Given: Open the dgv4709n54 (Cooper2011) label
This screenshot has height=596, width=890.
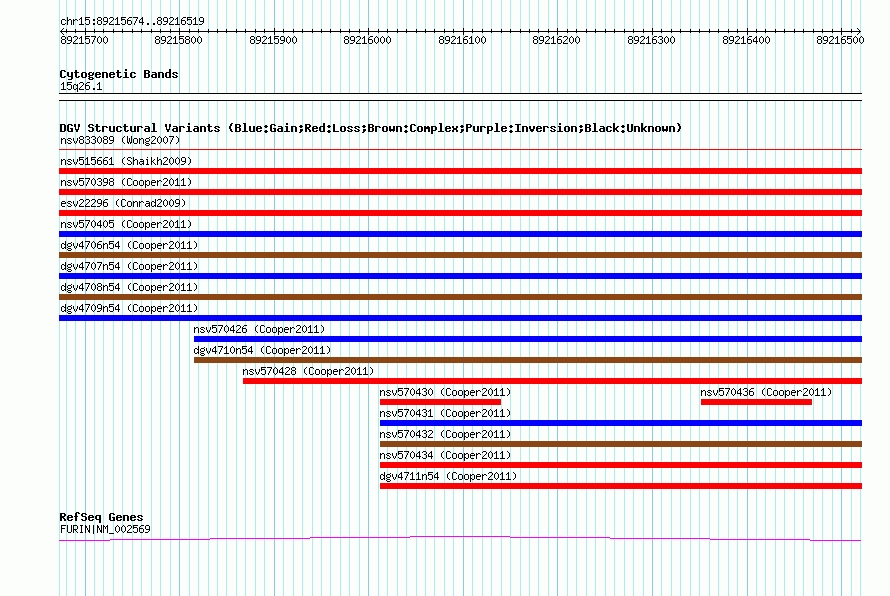Looking at the screenshot, I should (129, 308).
